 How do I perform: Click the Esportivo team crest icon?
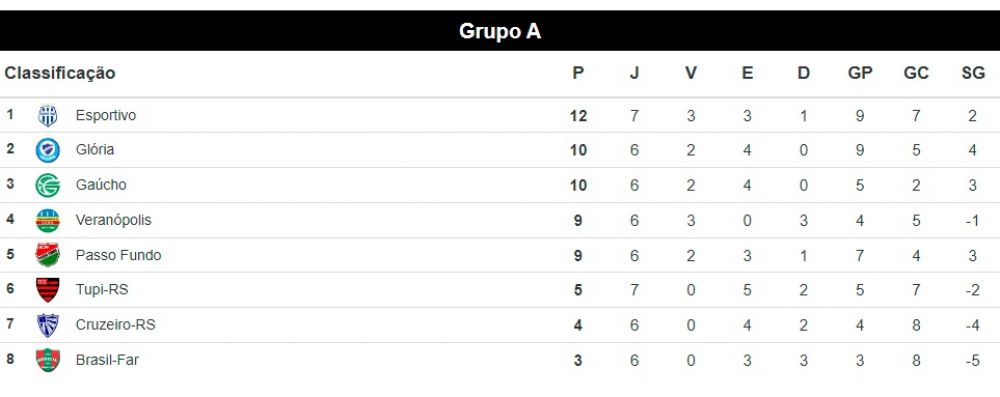click(x=48, y=116)
